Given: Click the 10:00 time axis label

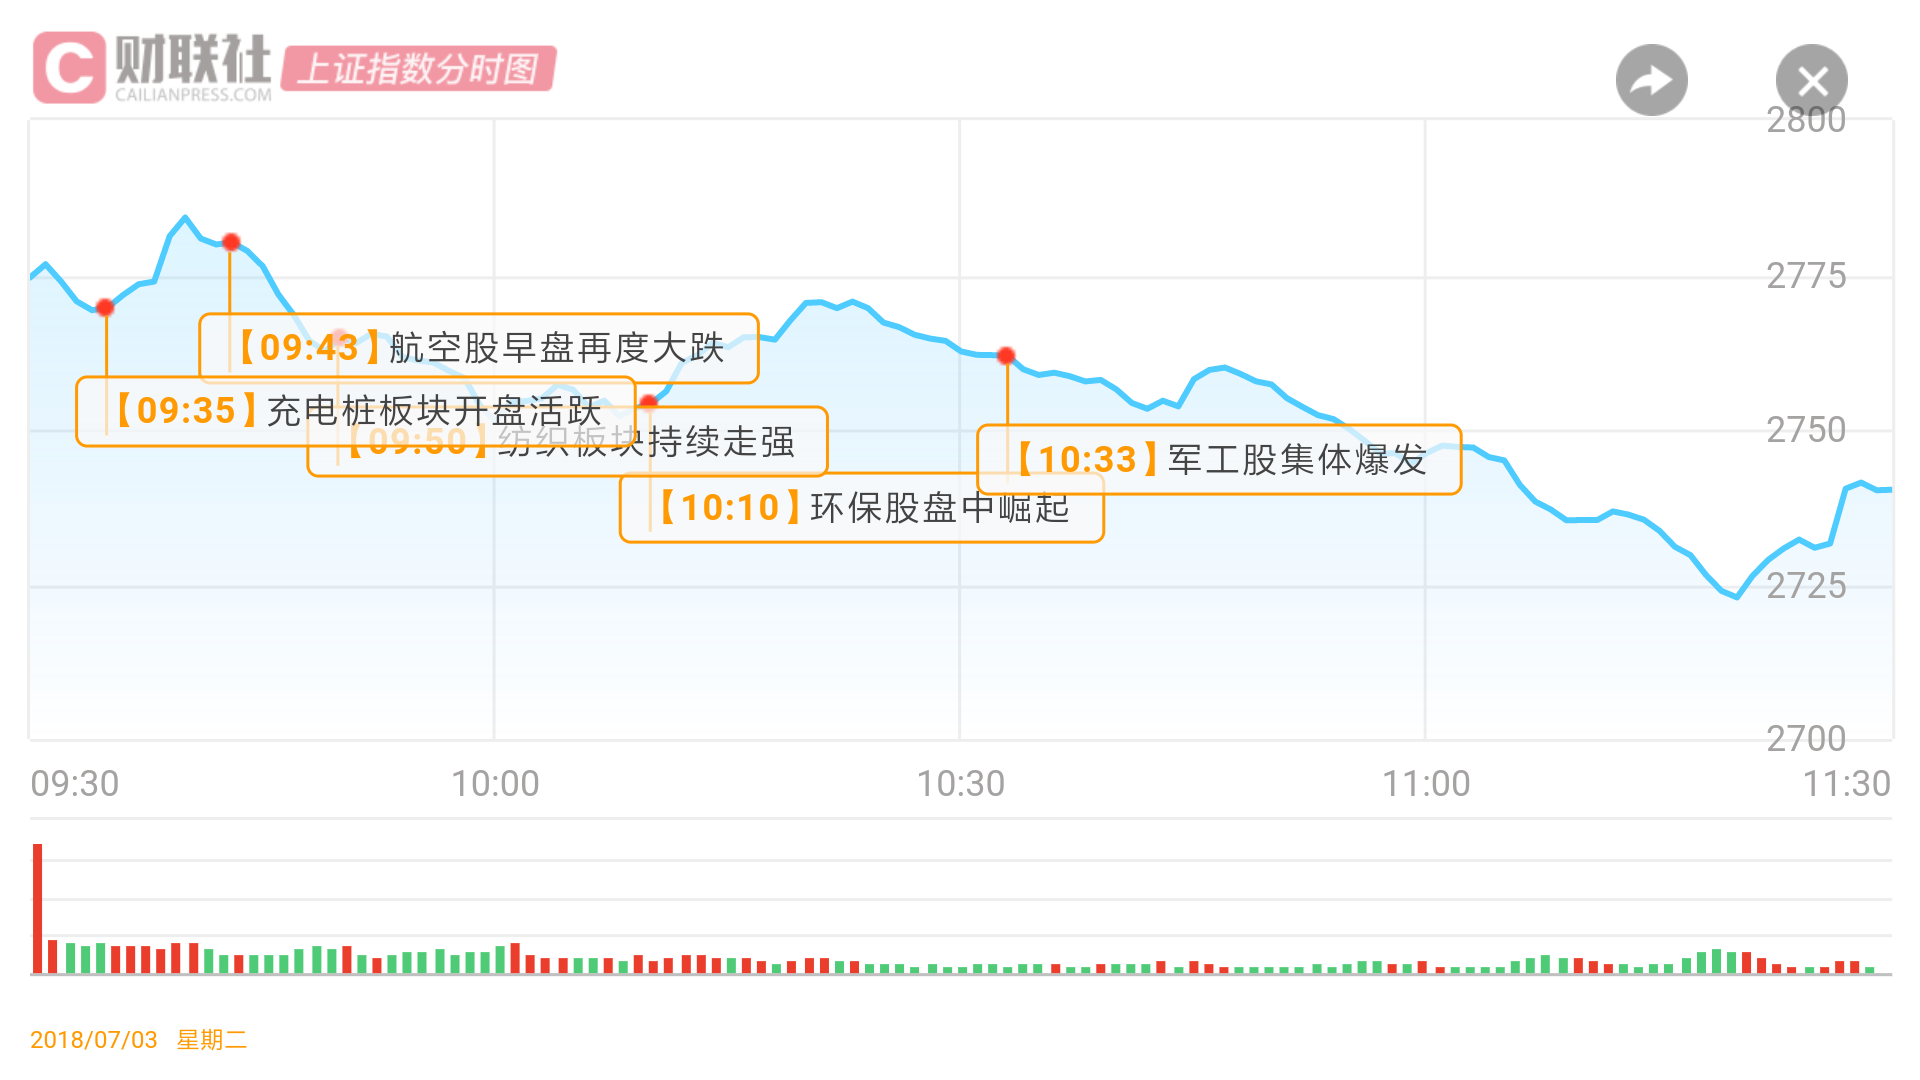Looking at the screenshot, I should 495,784.
